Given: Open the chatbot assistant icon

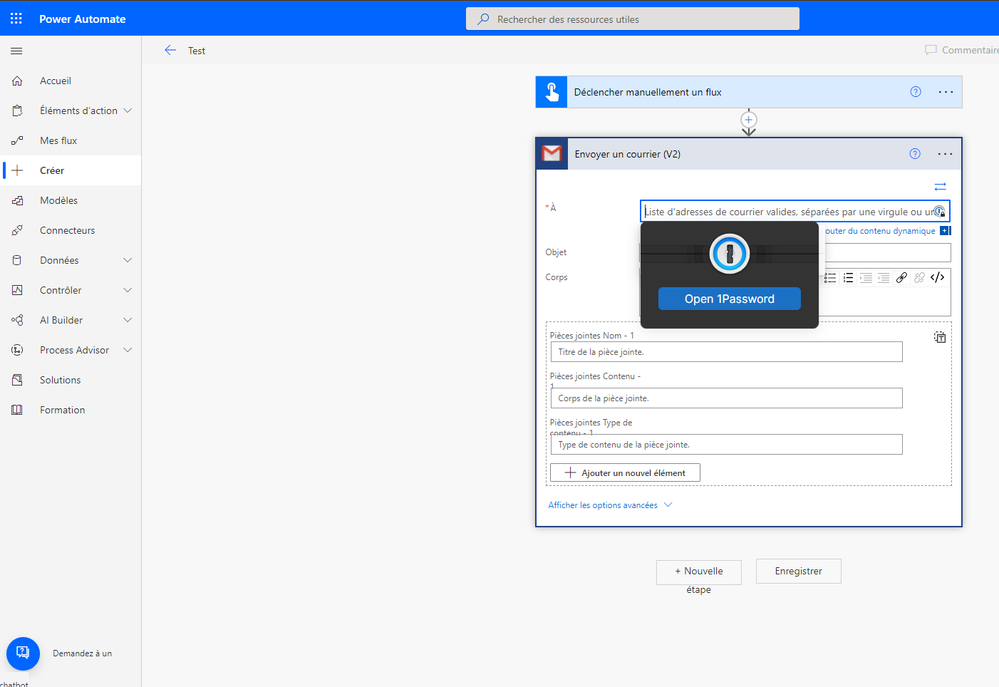Looking at the screenshot, I should pos(23,653).
